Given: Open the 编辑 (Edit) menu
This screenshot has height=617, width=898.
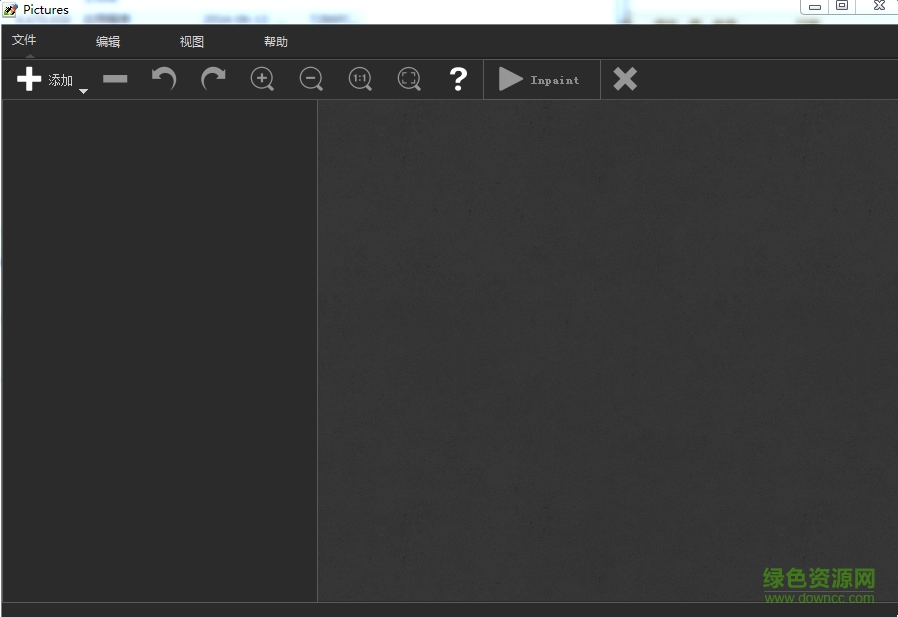Looking at the screenshot, I should [108, 42].
